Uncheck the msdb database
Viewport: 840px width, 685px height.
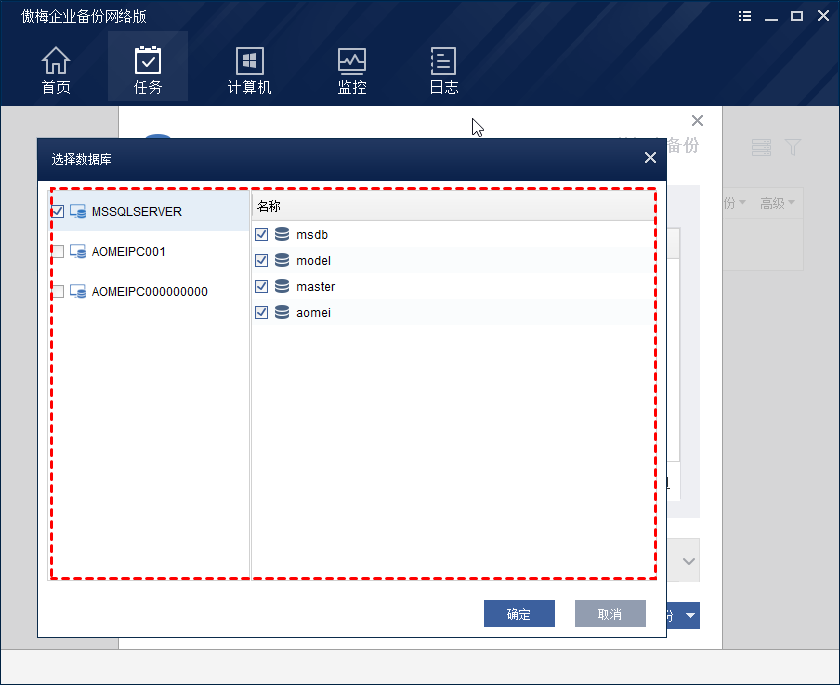pyautogui.click(x=262, y=234)
